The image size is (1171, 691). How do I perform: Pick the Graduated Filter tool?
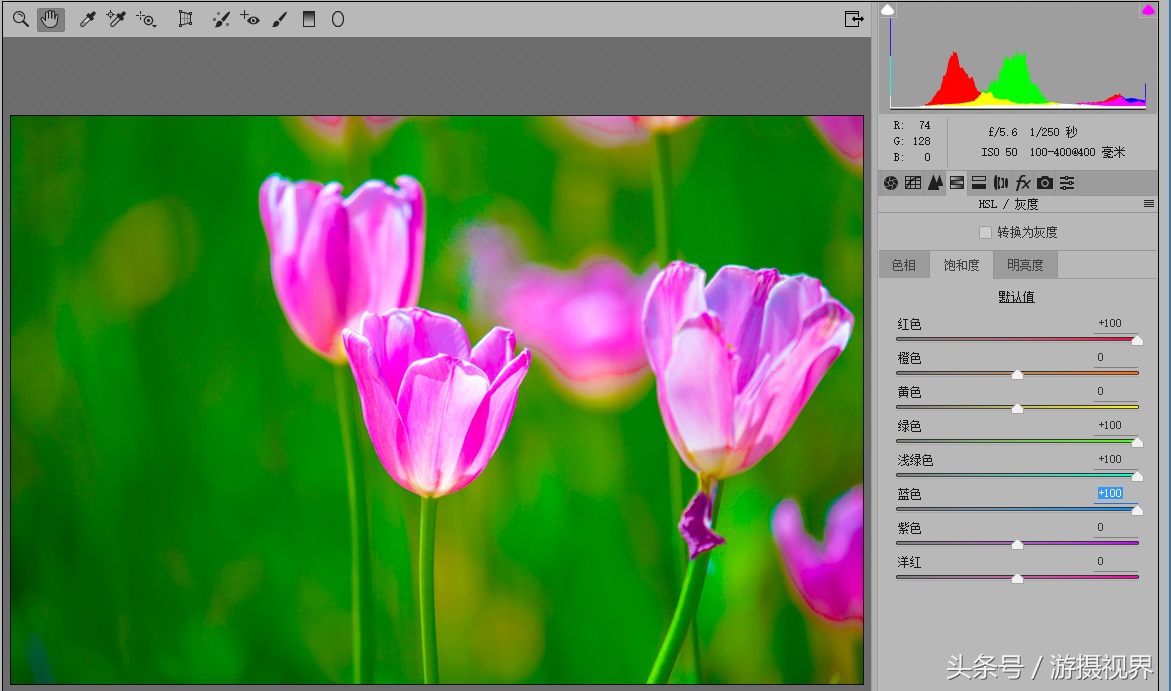(309, 19)
